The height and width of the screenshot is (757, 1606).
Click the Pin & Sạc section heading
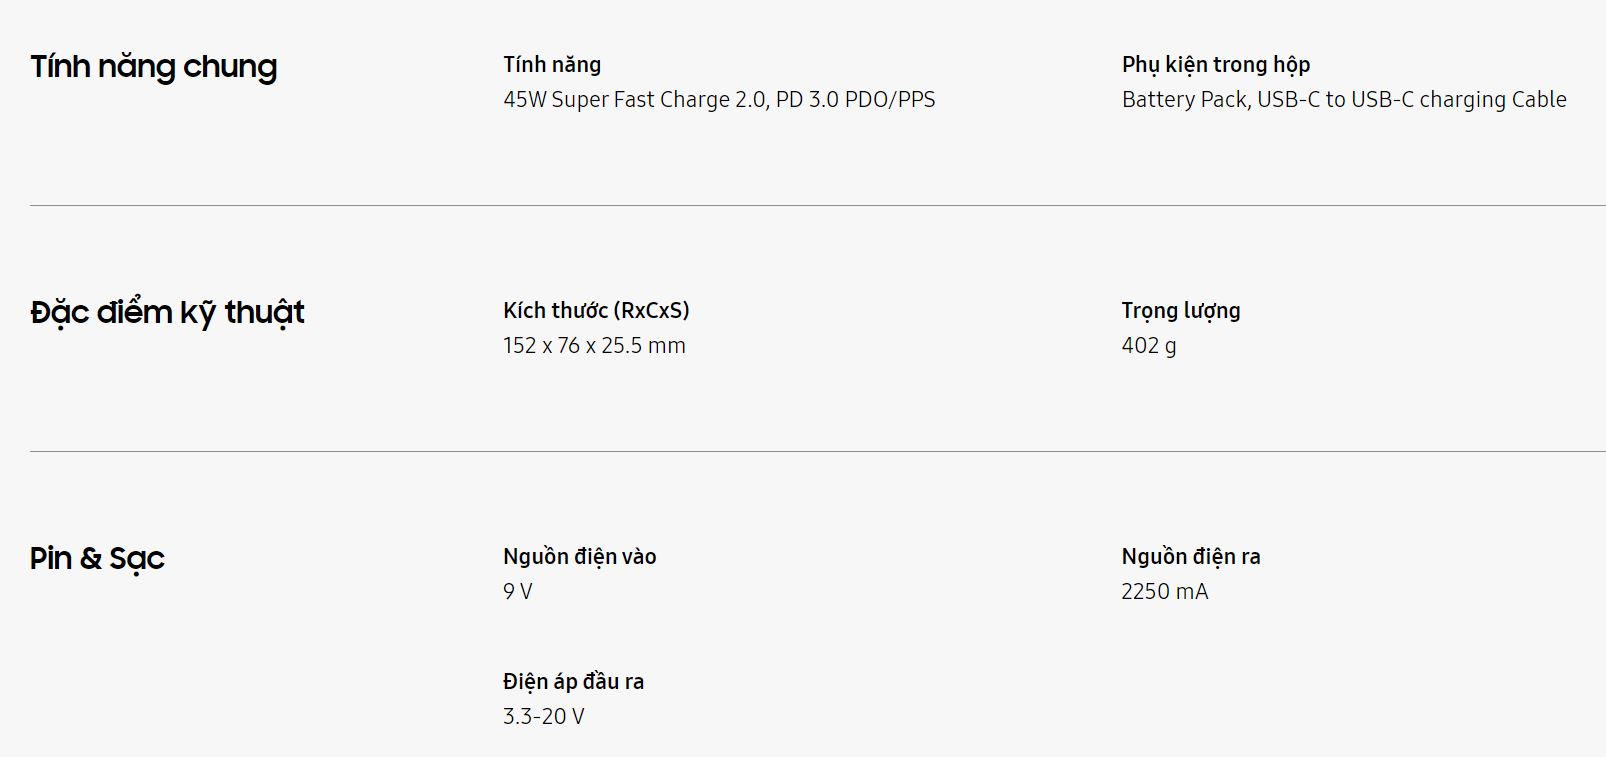pos(97,558)
